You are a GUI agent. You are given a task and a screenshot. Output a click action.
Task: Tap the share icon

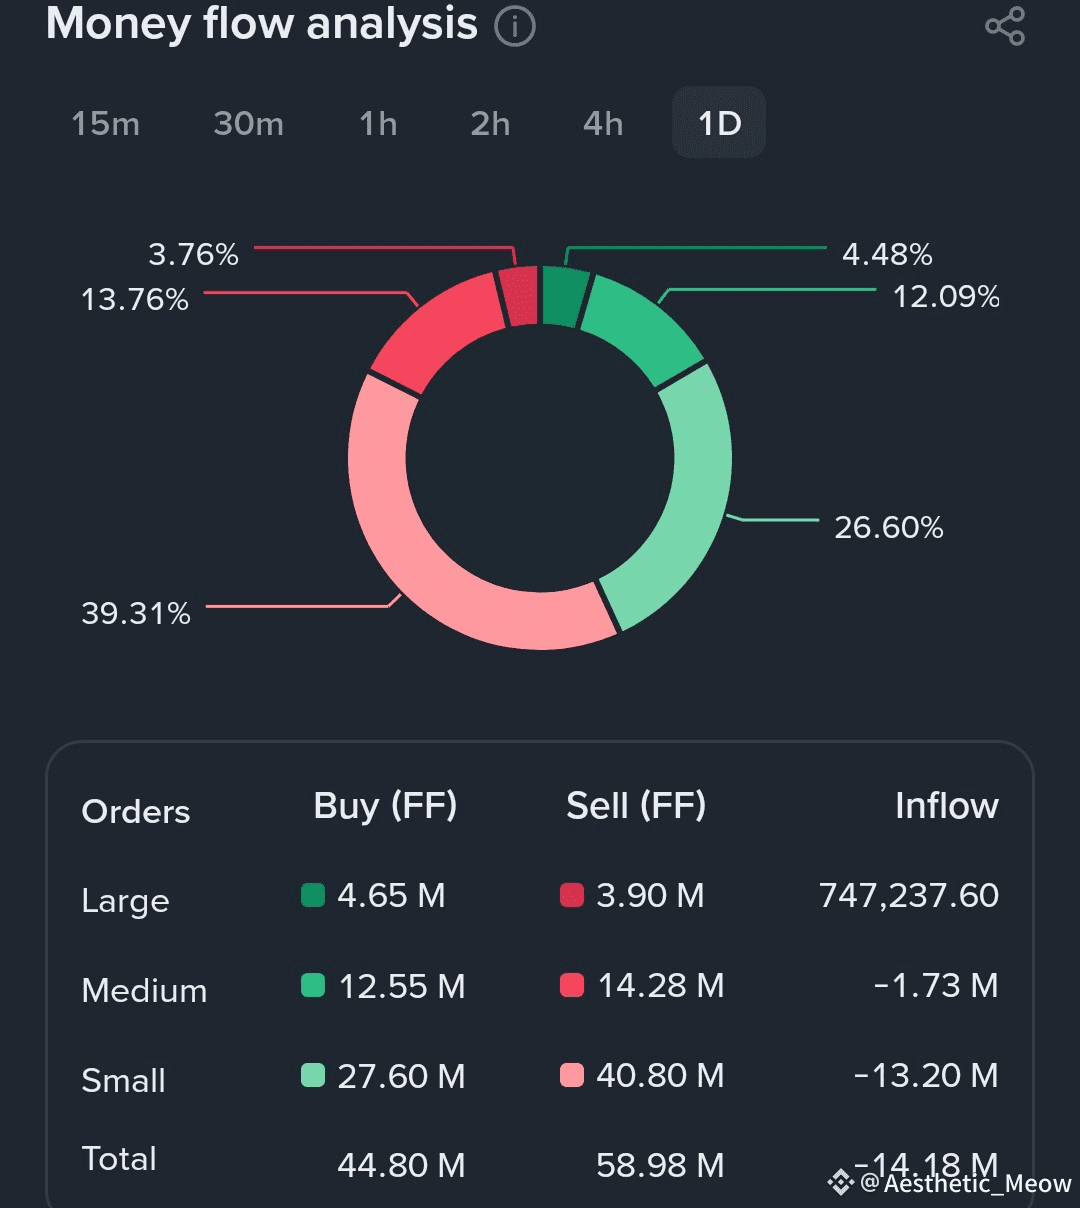(x=1005, y=26)
